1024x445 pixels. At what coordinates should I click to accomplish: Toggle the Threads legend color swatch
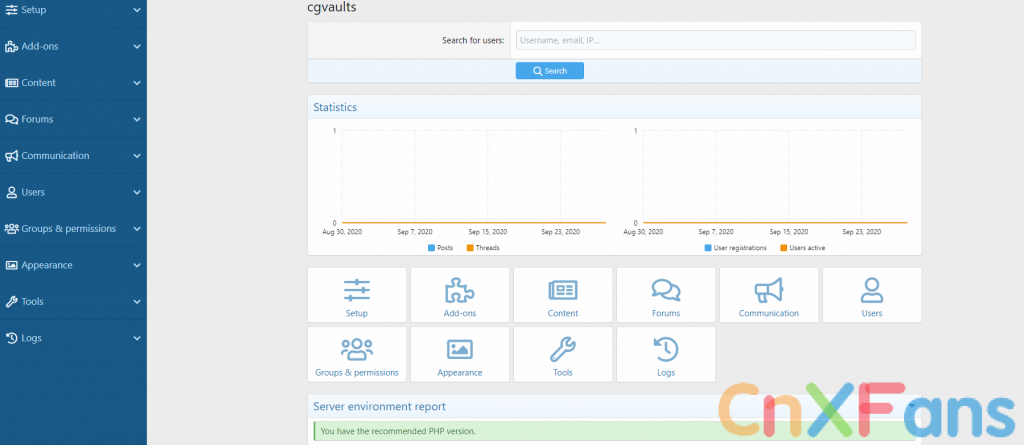[470, 248]
